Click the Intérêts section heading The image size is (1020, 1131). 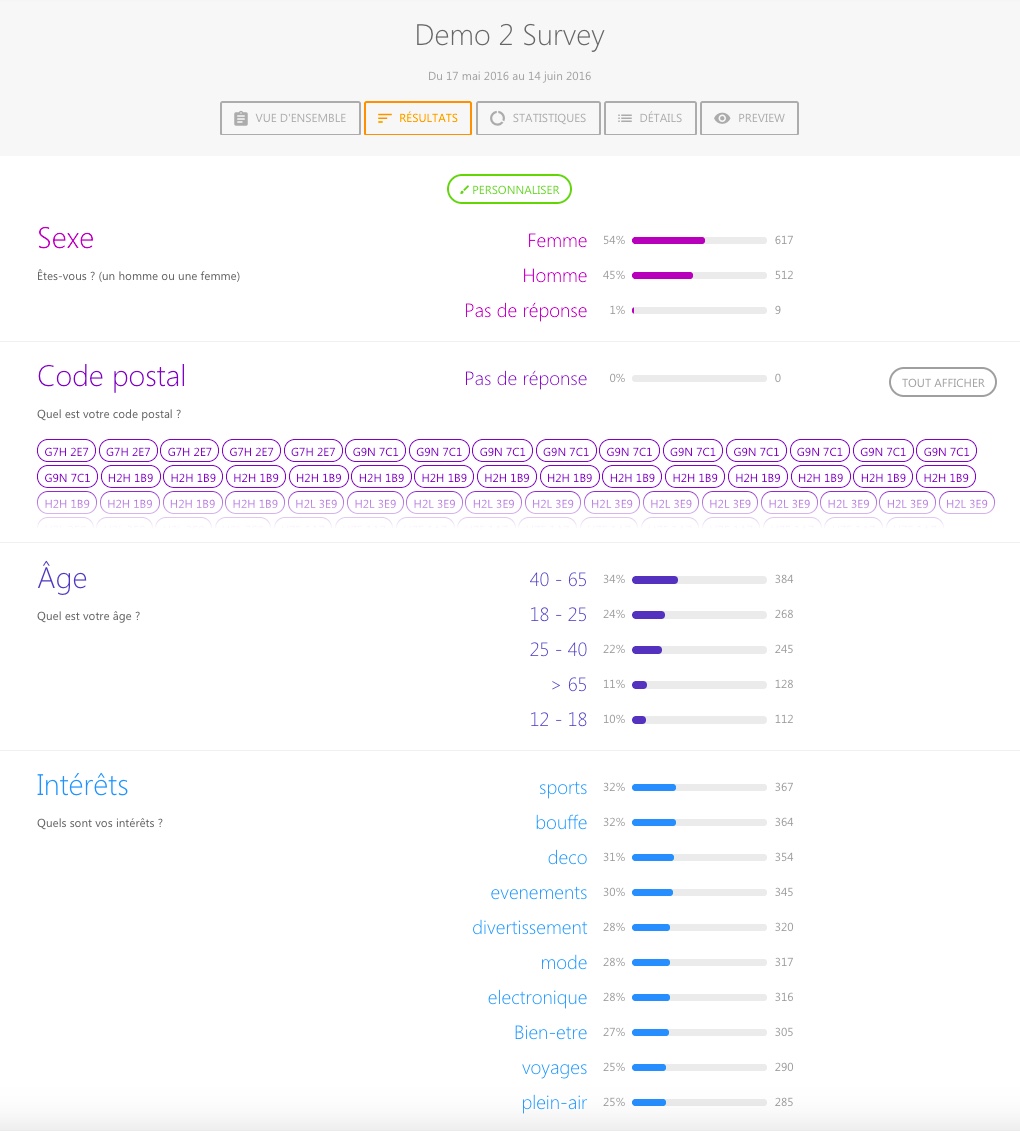click(82, 785)
